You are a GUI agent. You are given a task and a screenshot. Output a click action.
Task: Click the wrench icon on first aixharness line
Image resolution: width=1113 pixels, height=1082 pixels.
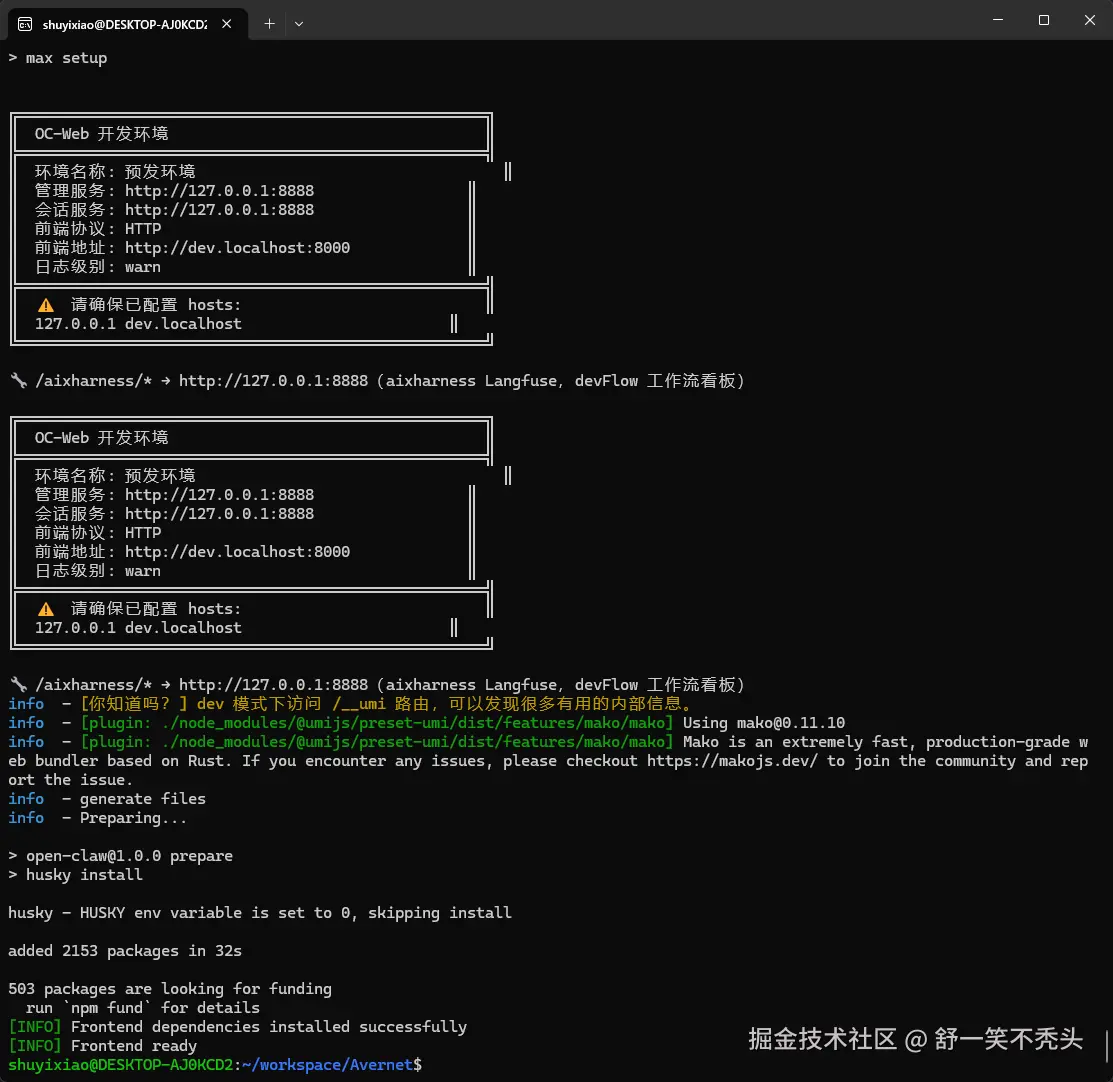(19, 381)
